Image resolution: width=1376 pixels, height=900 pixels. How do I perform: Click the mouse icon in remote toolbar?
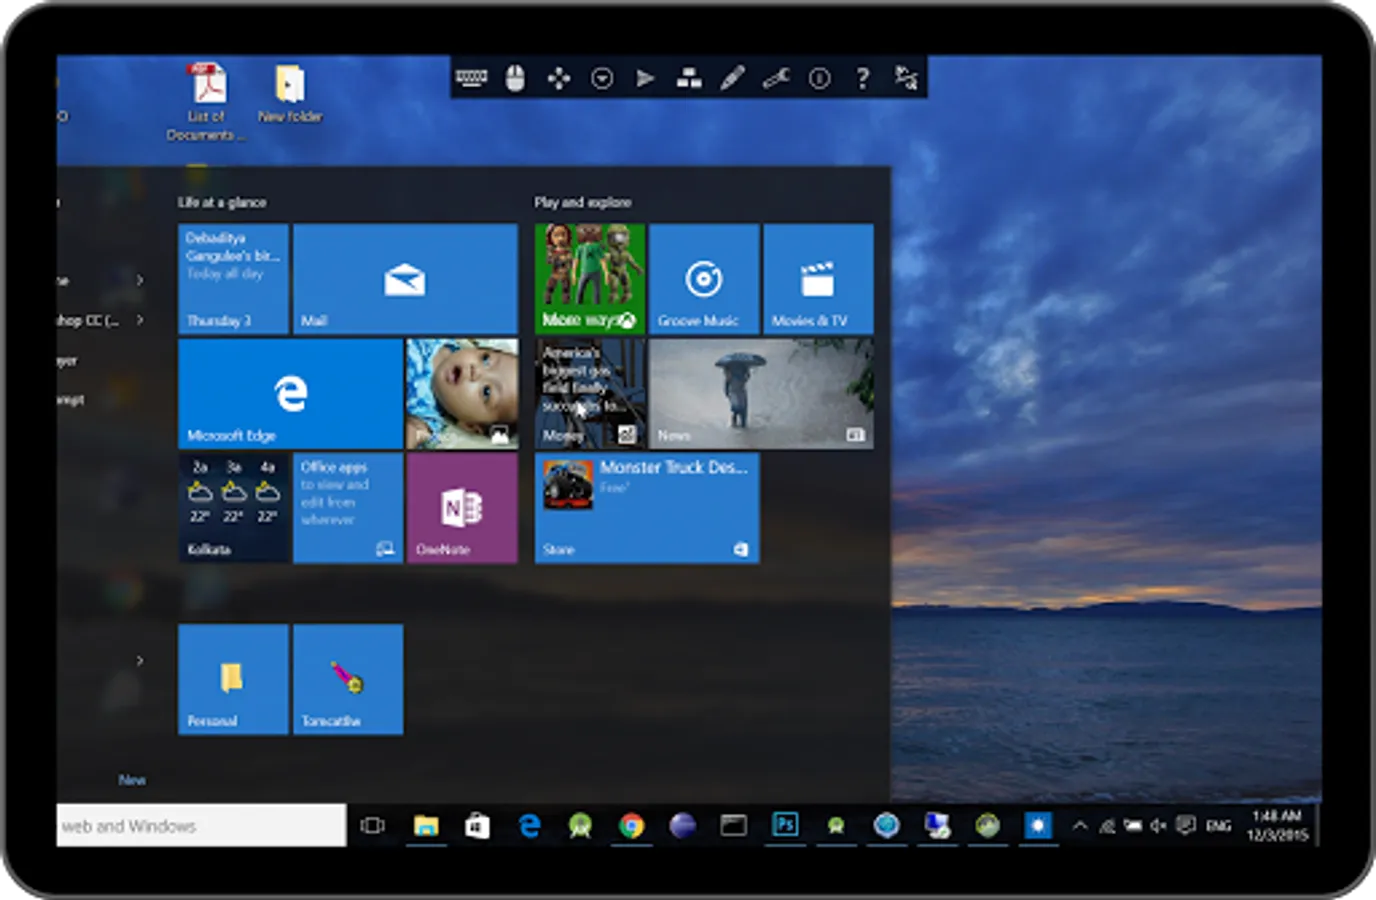click(x=515, y=78)
